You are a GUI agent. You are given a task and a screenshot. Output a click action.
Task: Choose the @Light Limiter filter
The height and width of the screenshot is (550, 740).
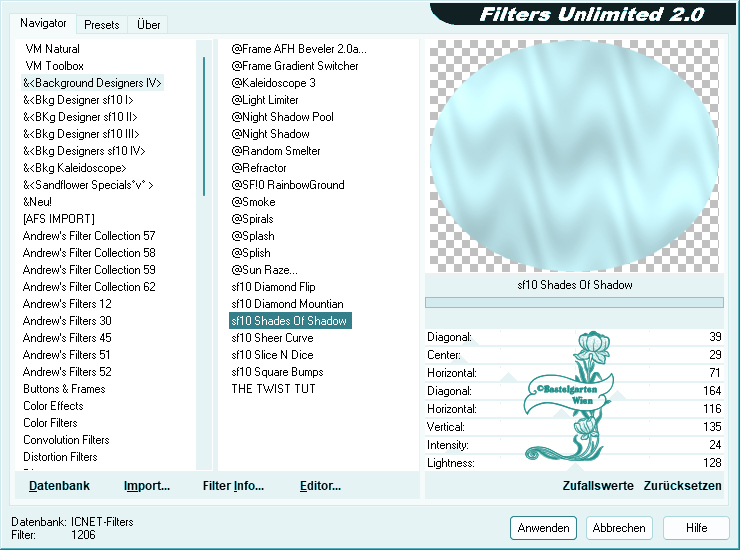click(265, 100)
